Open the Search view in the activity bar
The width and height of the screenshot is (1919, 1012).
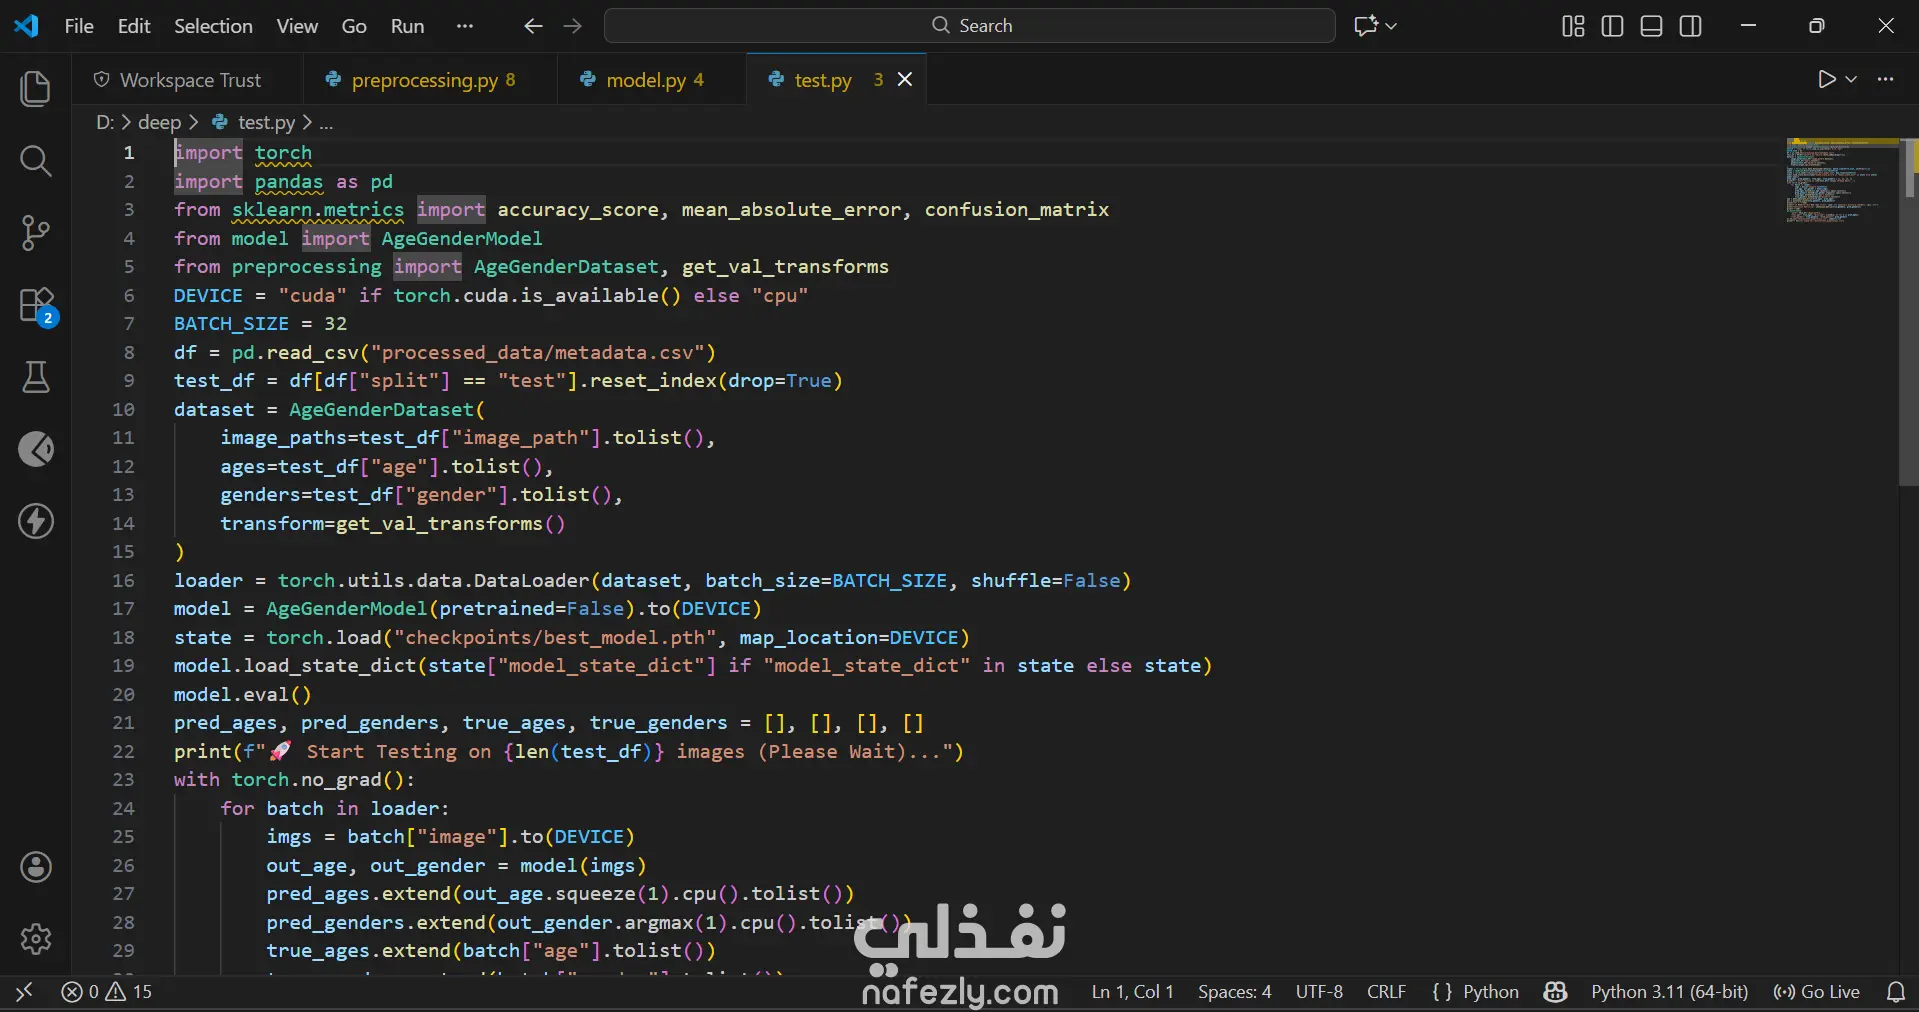36,160
